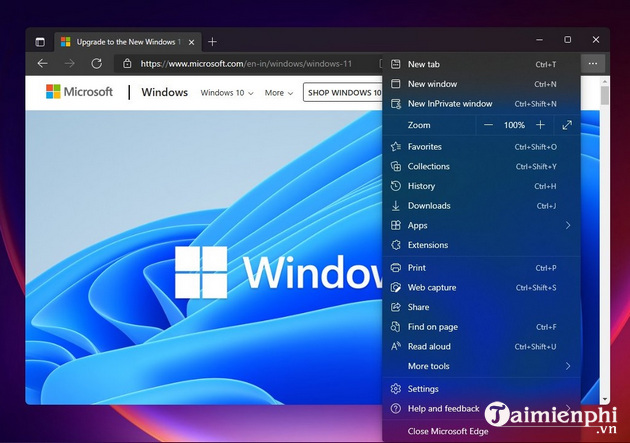View site info via the lock icon
The height and width of the screenshot is (443, 630).
coord(127,63)
